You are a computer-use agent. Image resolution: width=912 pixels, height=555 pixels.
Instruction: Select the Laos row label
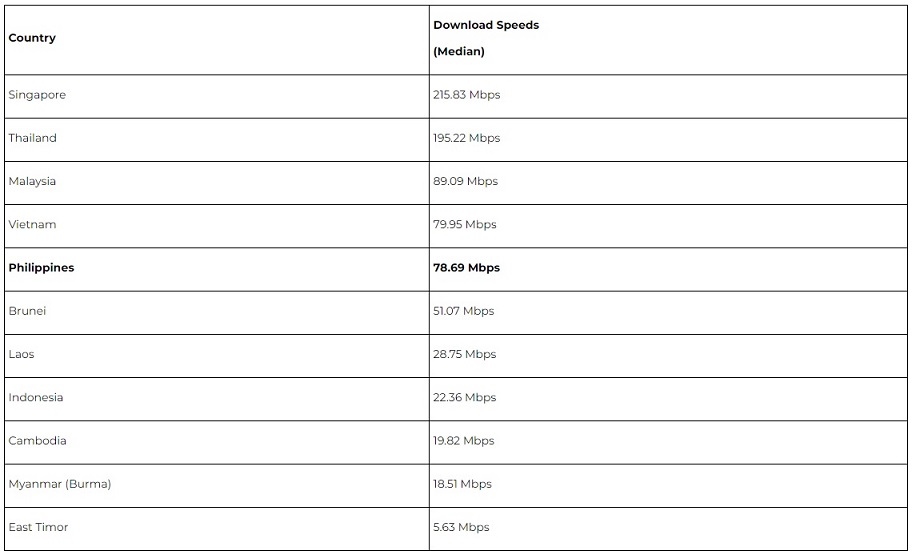click(21, 354)
